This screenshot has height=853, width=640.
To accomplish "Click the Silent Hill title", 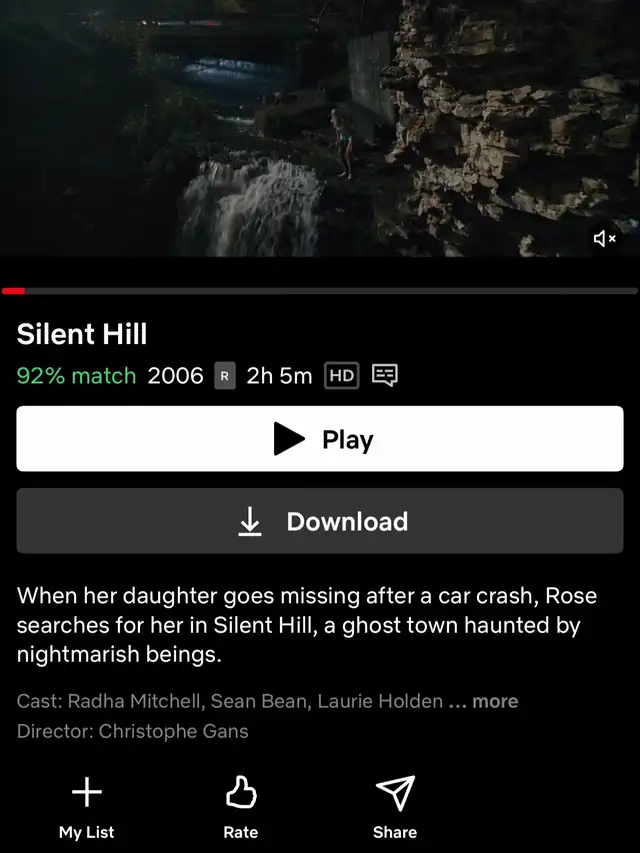I will (x=82, y=333).
